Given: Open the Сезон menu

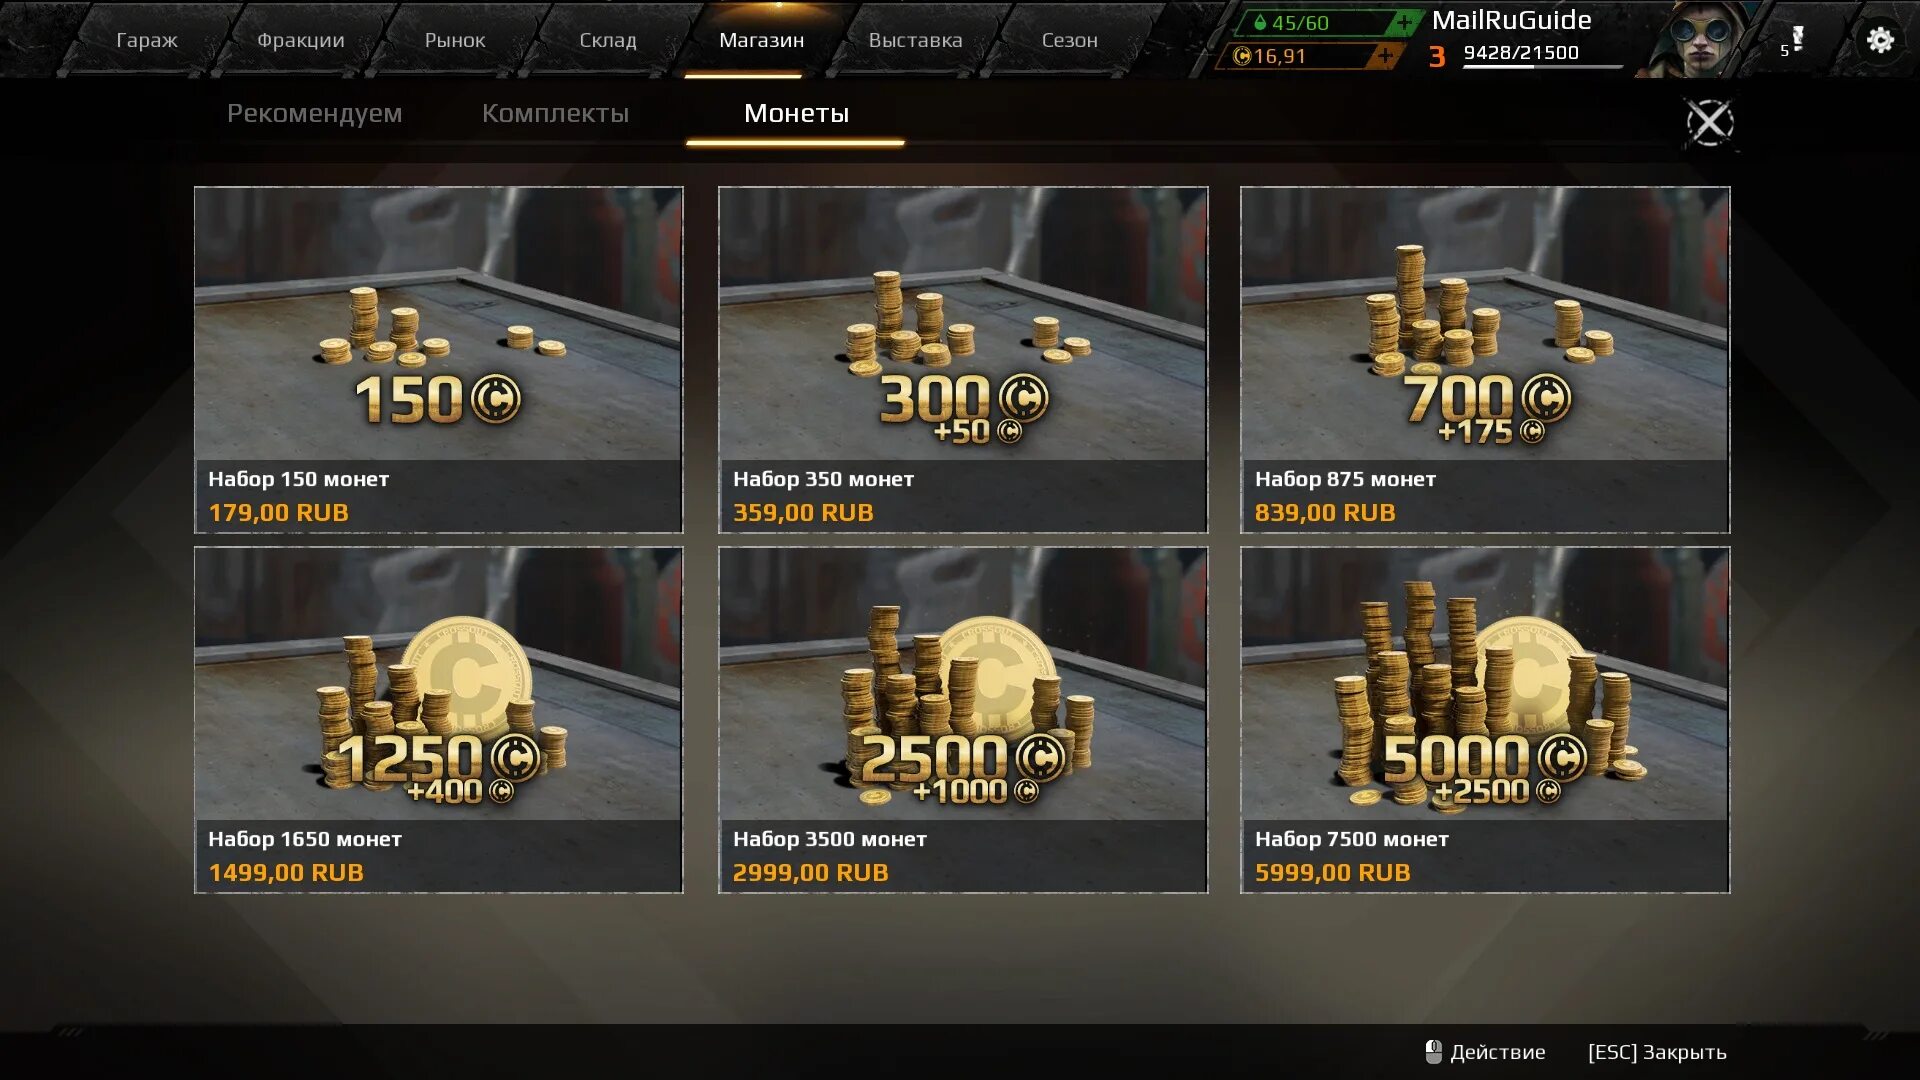Looking at the screenshot, I should point(1069,40).
